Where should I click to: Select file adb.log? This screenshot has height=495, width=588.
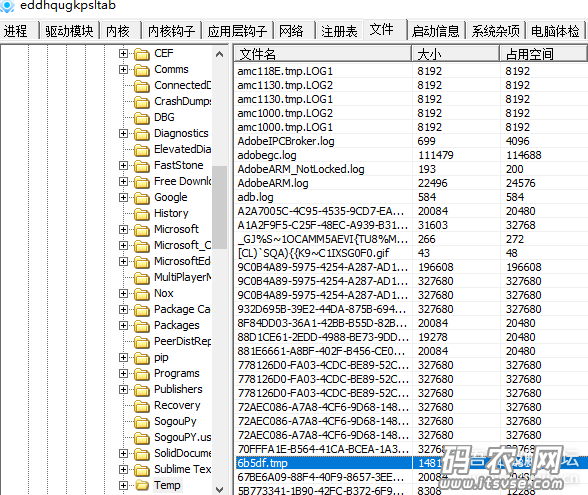[255, 197]
